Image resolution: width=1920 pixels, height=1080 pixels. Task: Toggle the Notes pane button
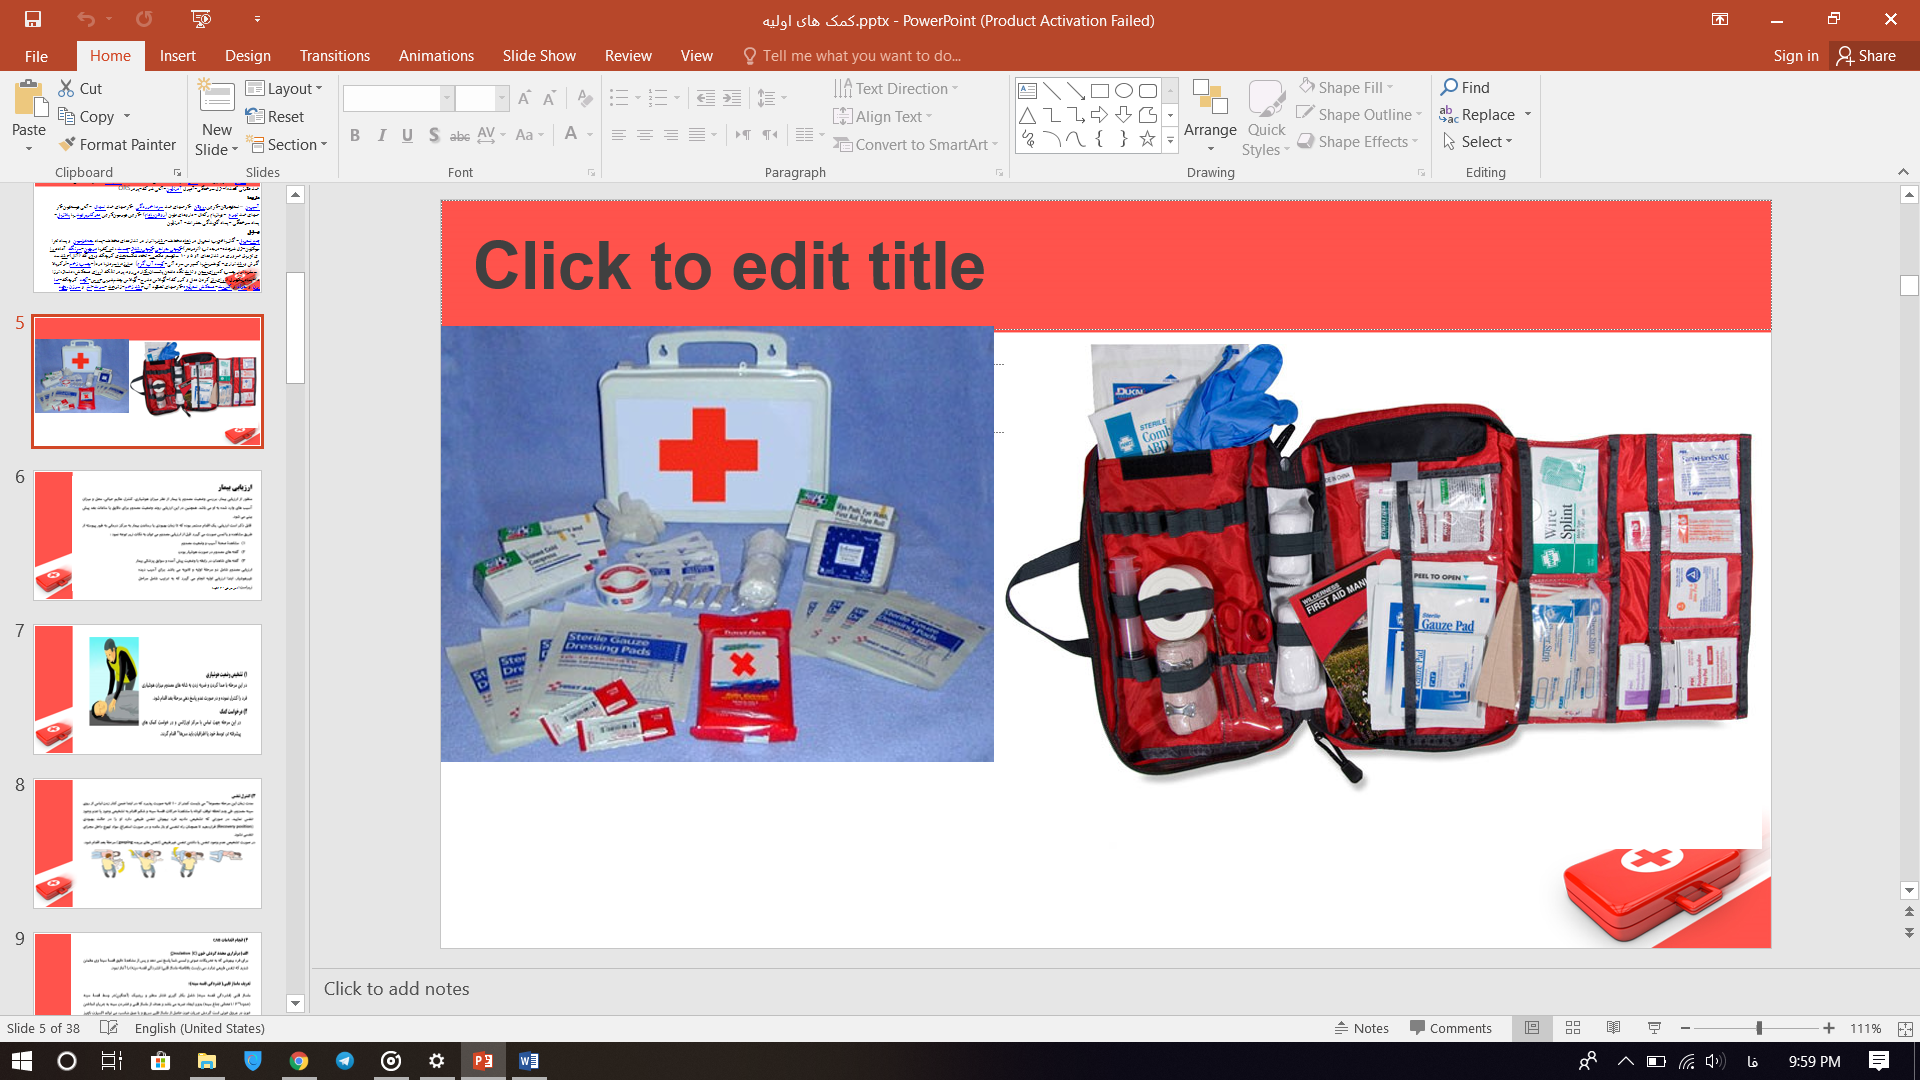click(x=1362, y=1028)
